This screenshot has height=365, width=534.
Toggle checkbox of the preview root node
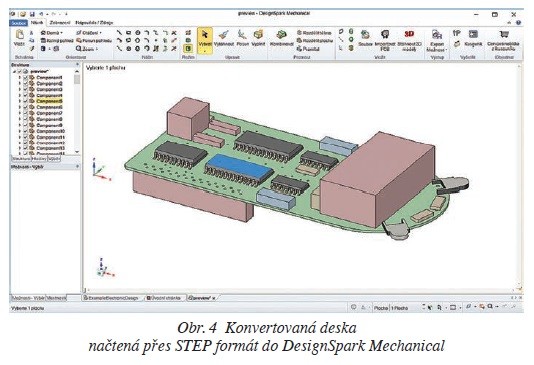(x=20, y=72)
